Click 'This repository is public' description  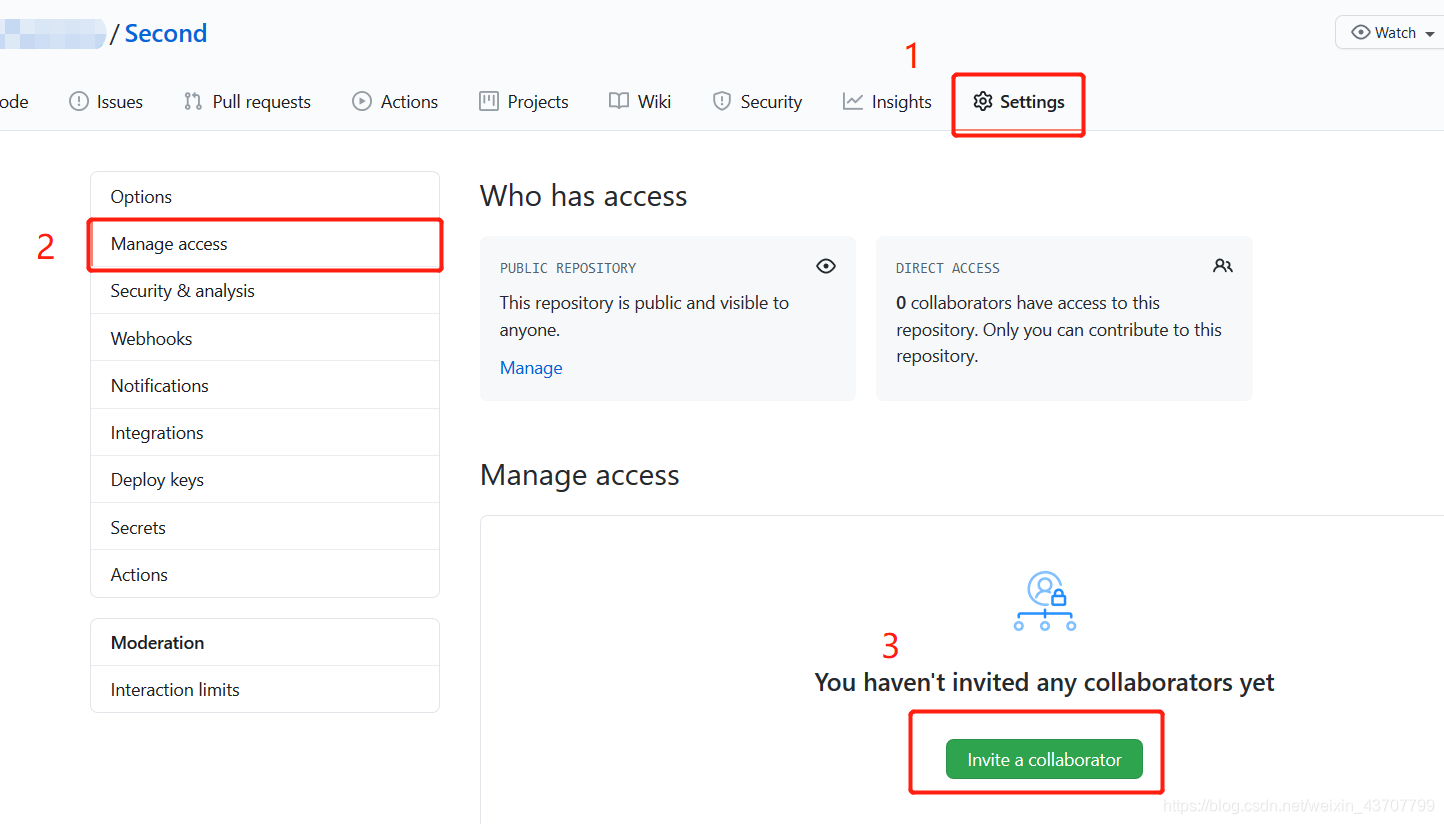tap(644, 316)
